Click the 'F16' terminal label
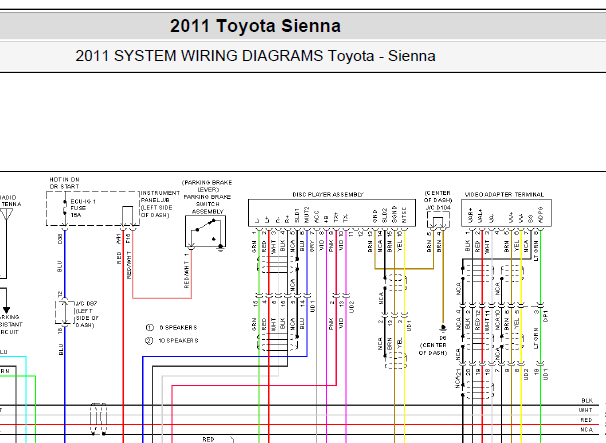The image size is (606, 443). click(128, 239)
